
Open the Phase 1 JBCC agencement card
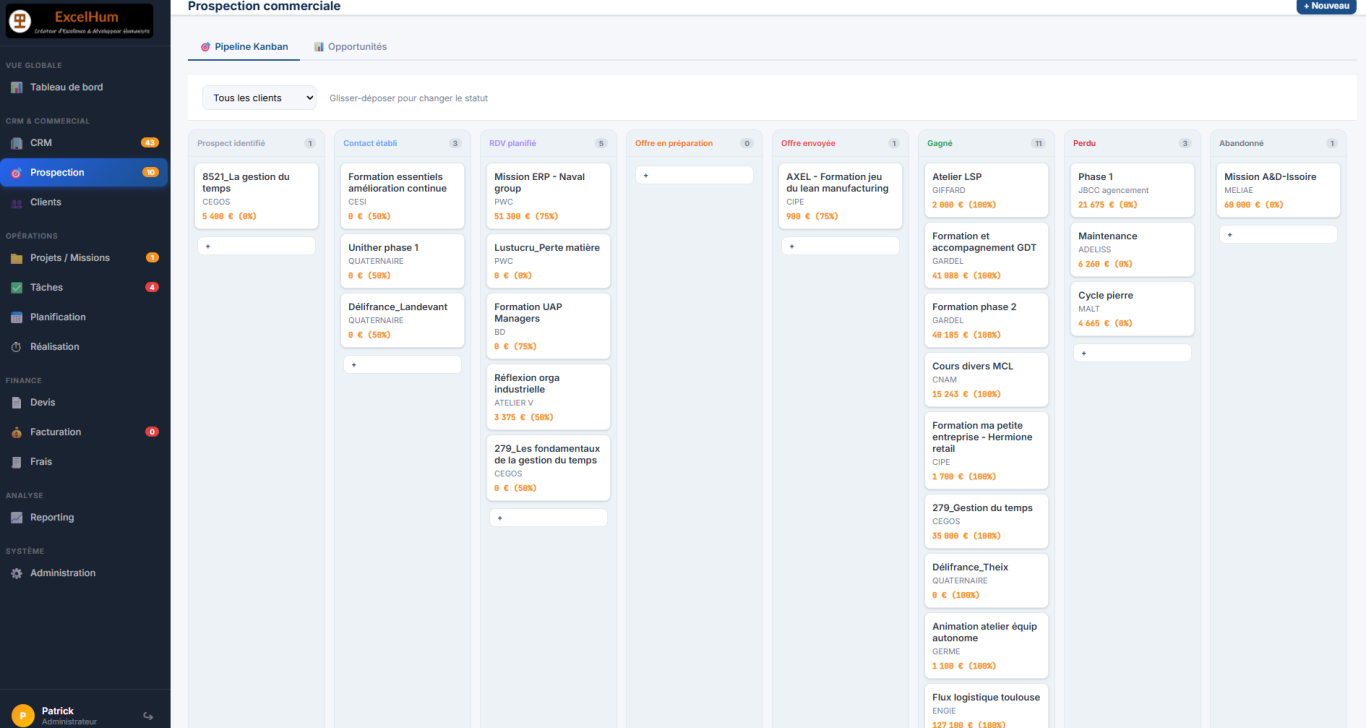click(x=1132, y=190)
